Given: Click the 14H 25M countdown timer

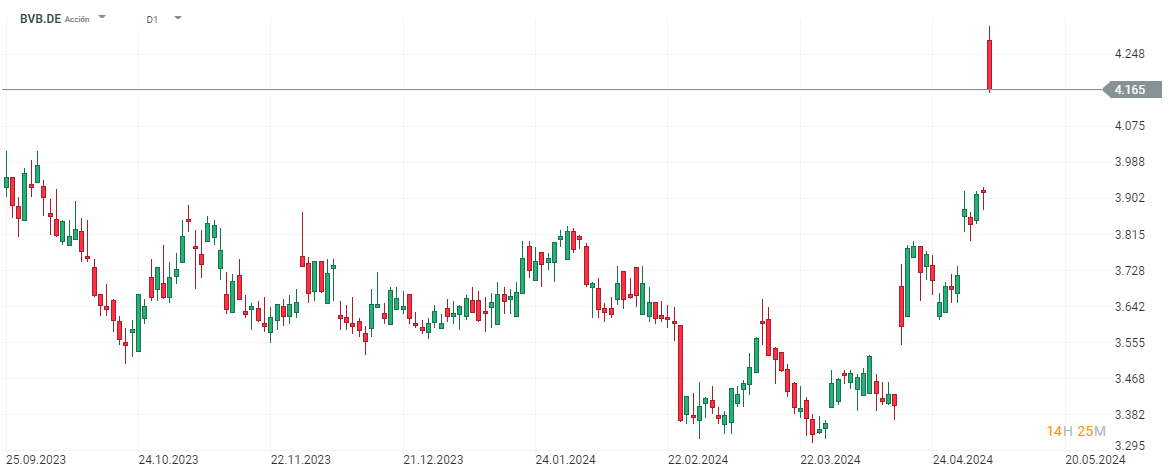Looking at the screenshot, I should [x=1076, y=431].
